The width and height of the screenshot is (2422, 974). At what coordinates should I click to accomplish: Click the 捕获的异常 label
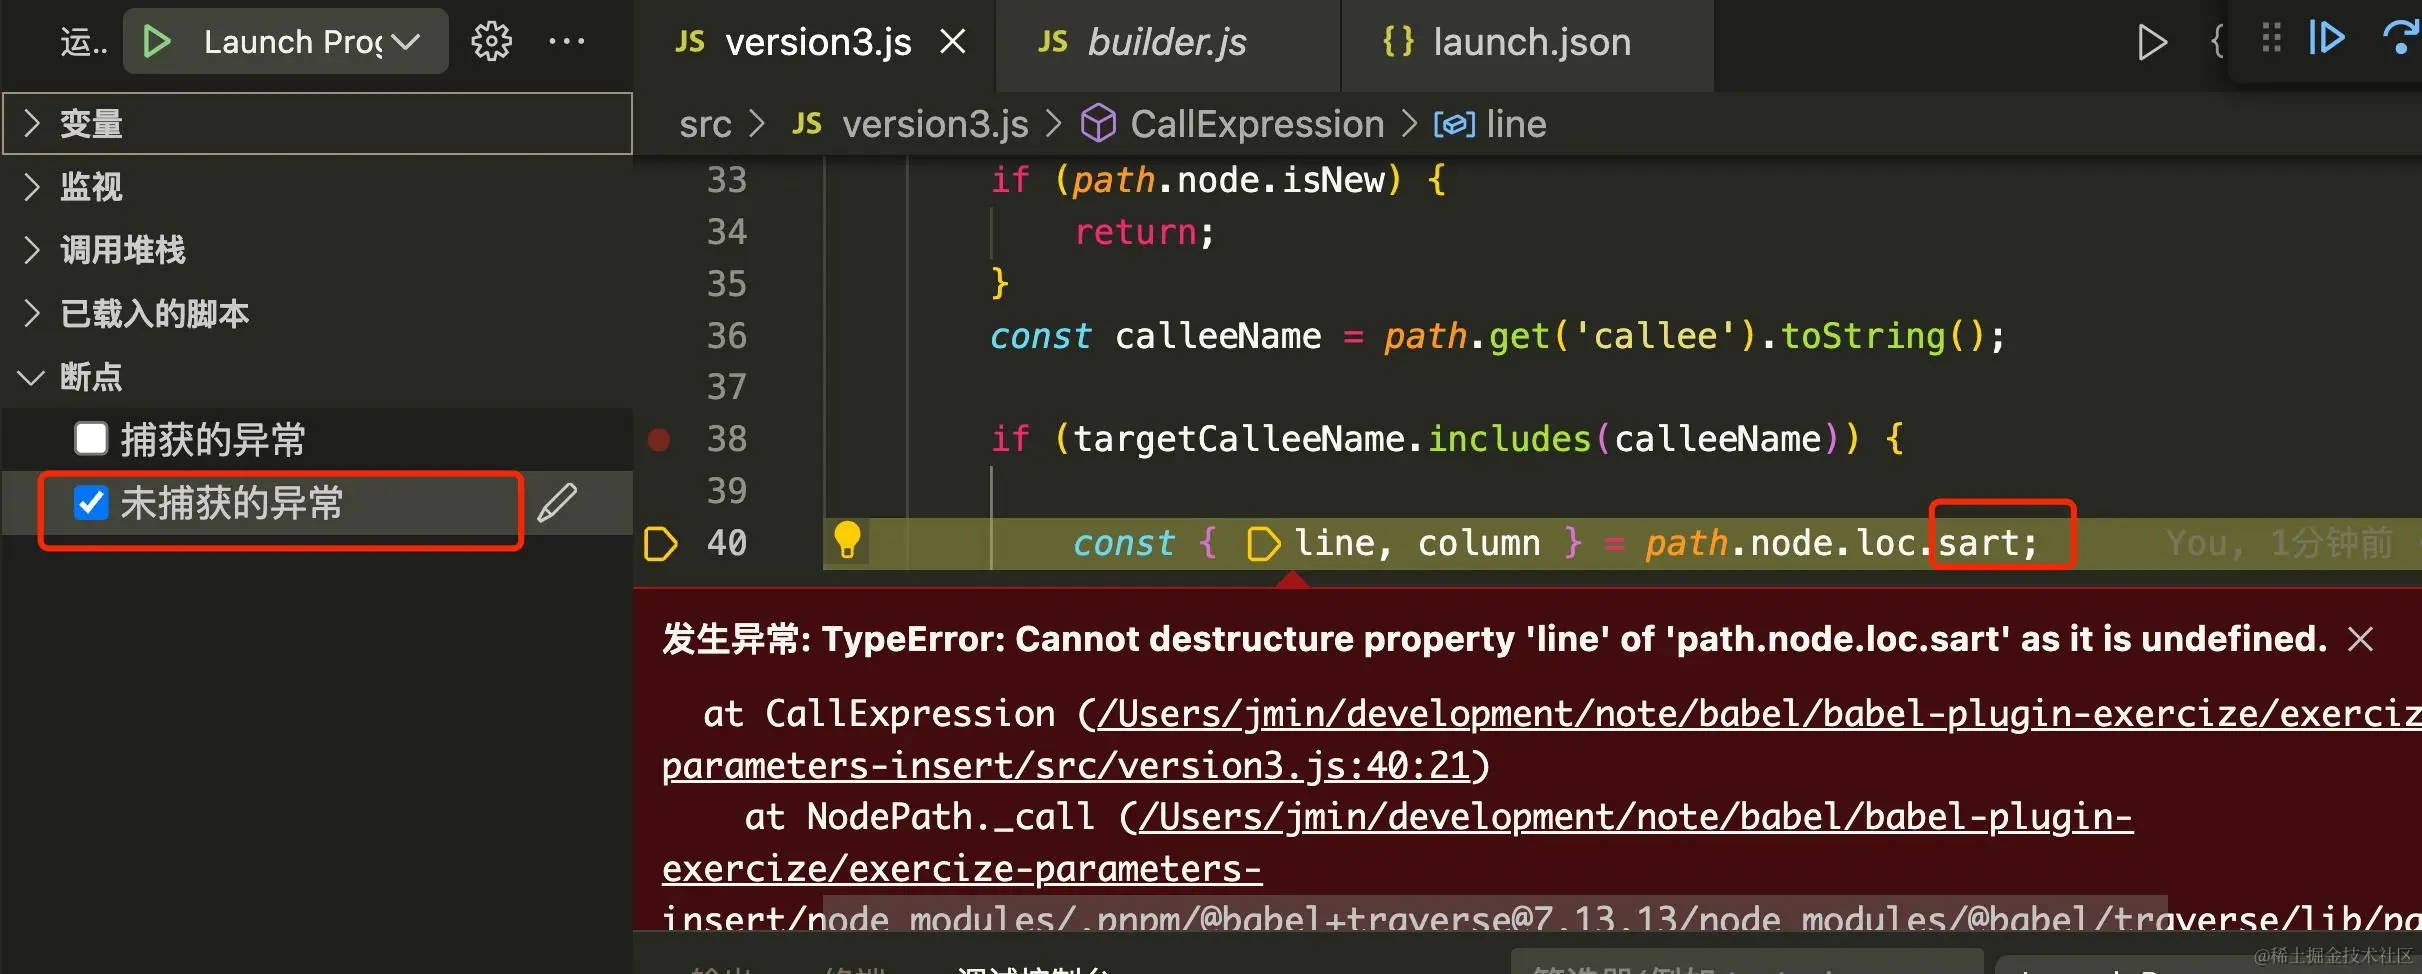click(x=213, y=439)
